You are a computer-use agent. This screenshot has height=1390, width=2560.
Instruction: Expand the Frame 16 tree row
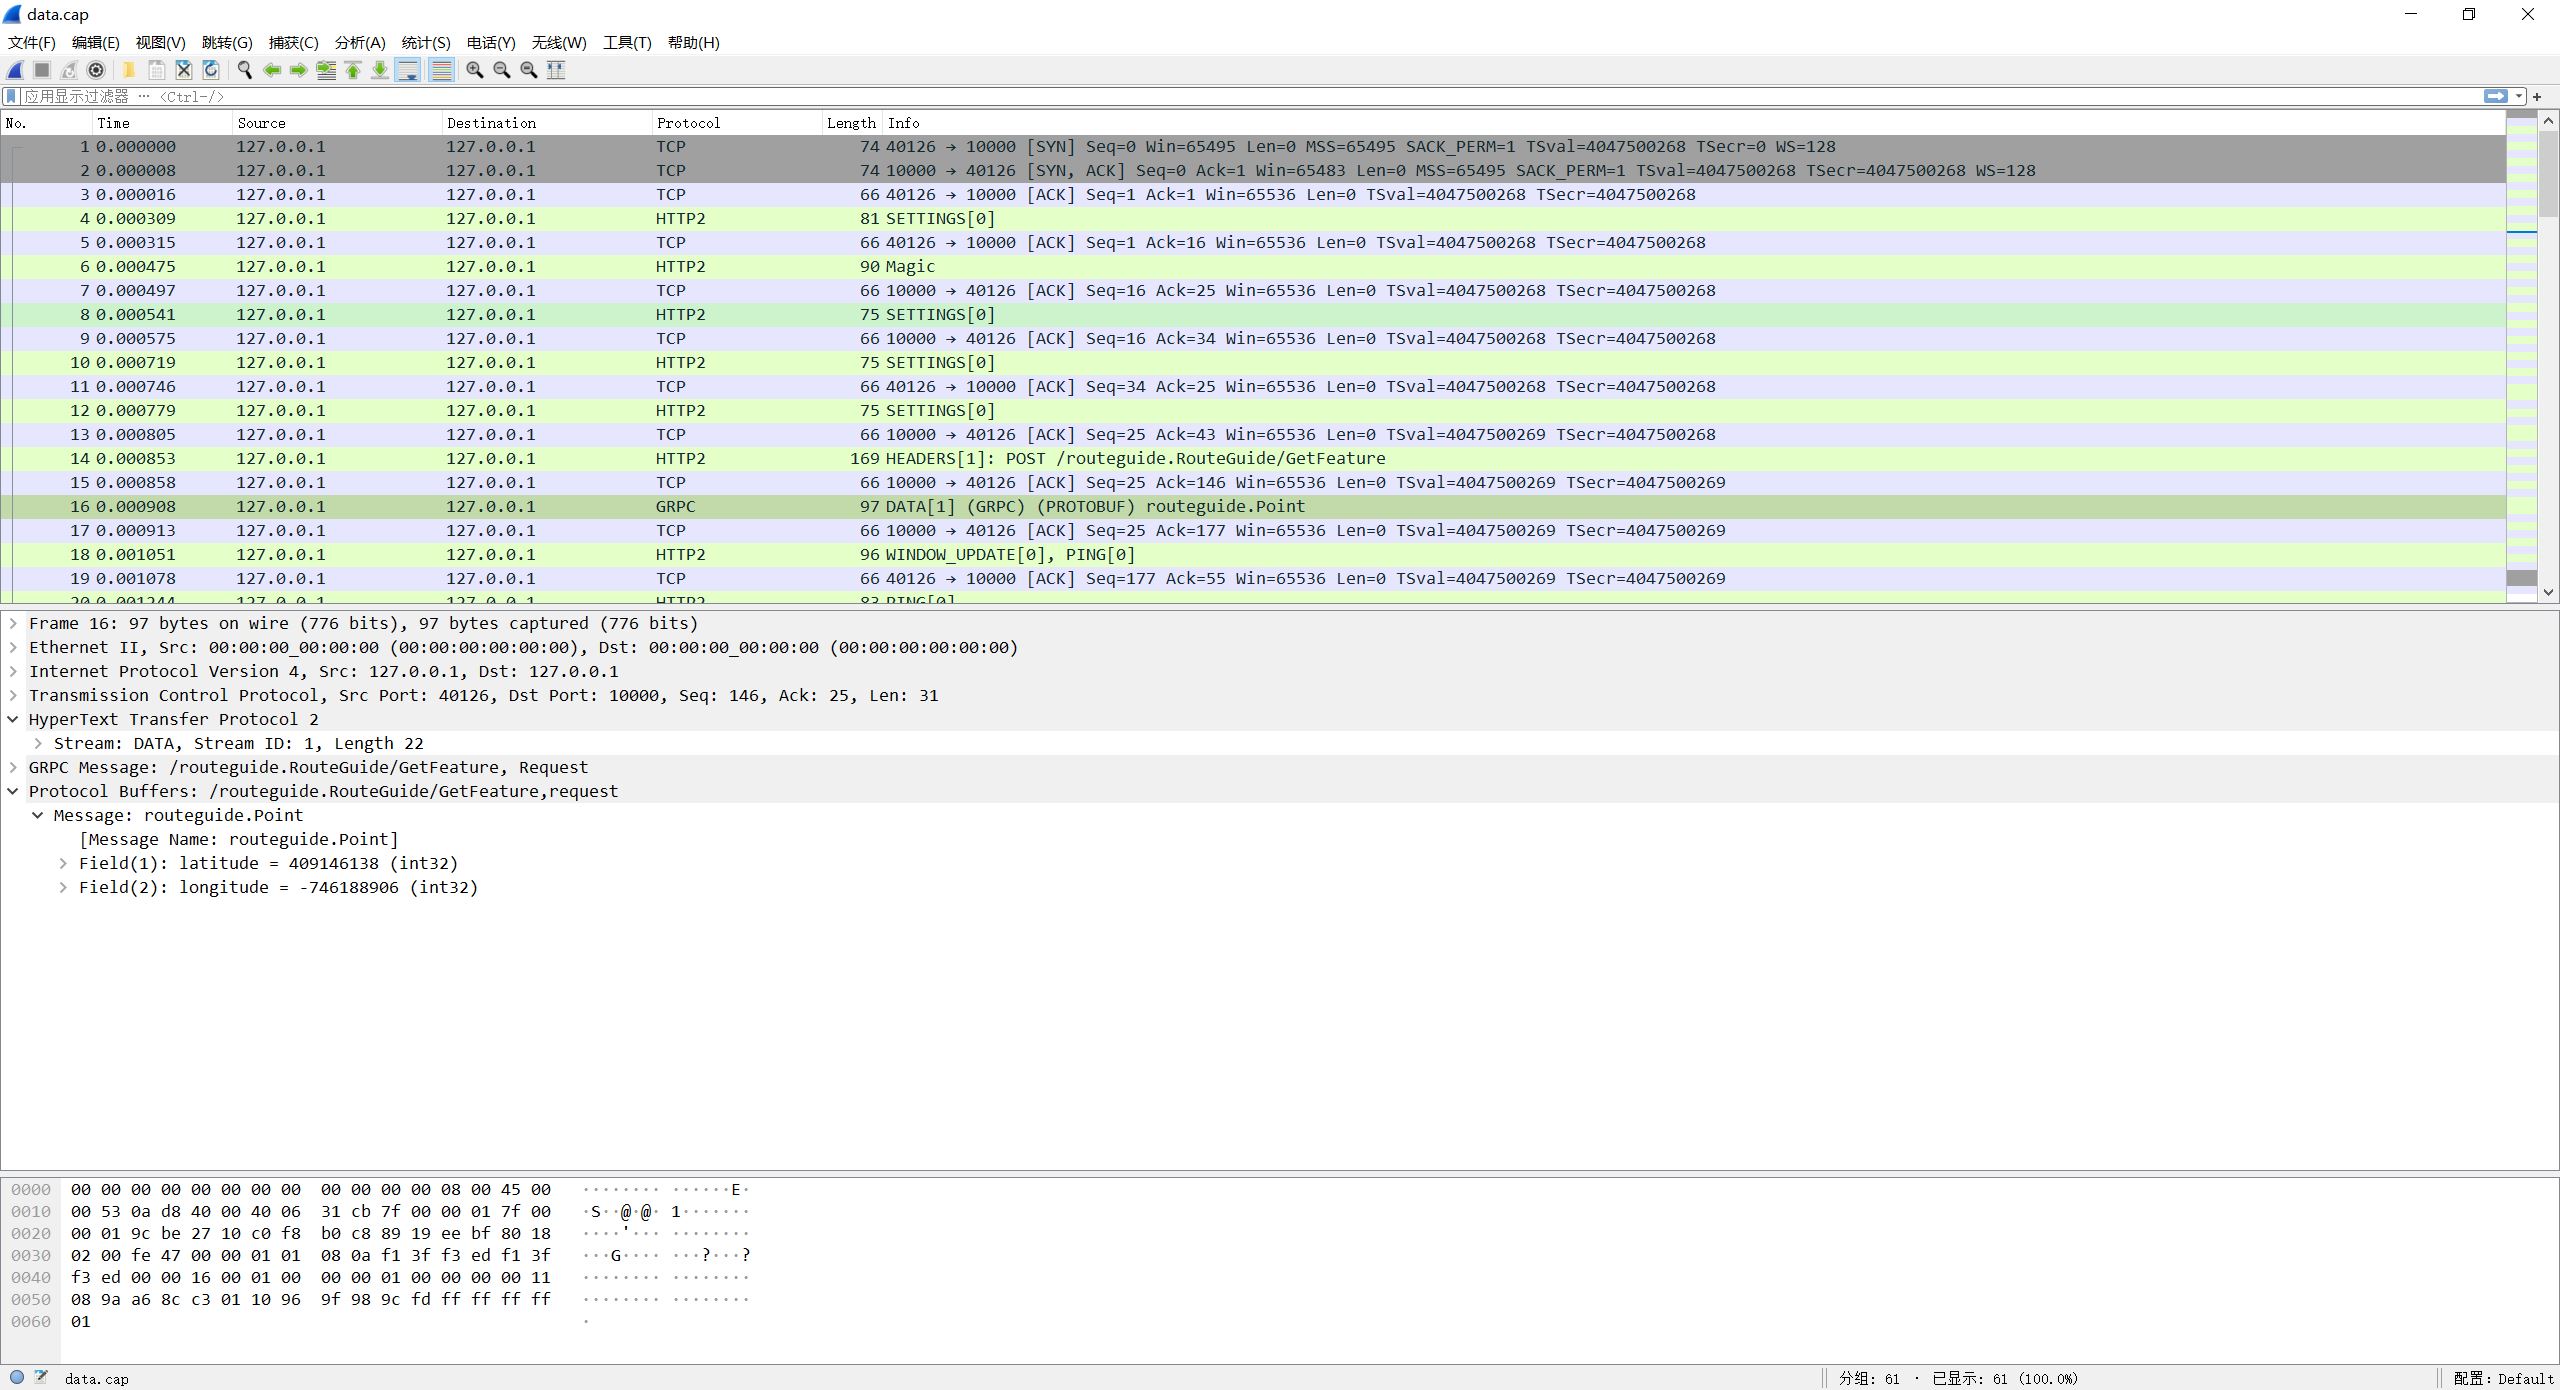(13, 623)
